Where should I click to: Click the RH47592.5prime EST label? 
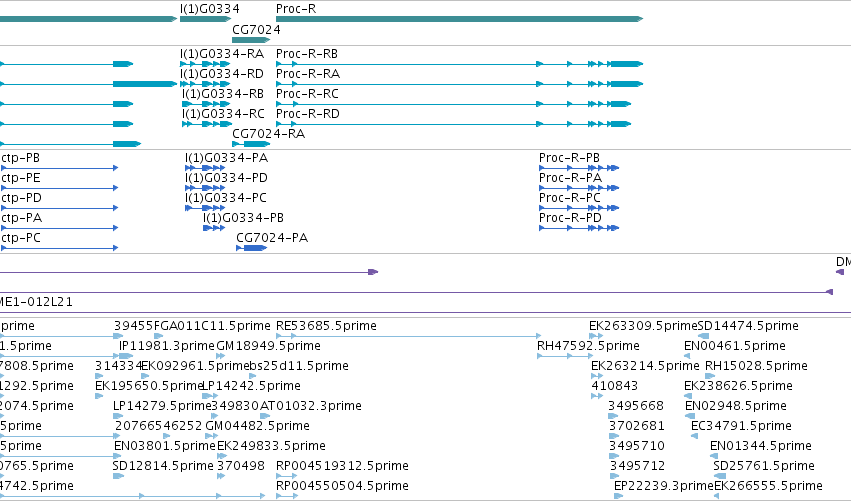pos(588,346)
